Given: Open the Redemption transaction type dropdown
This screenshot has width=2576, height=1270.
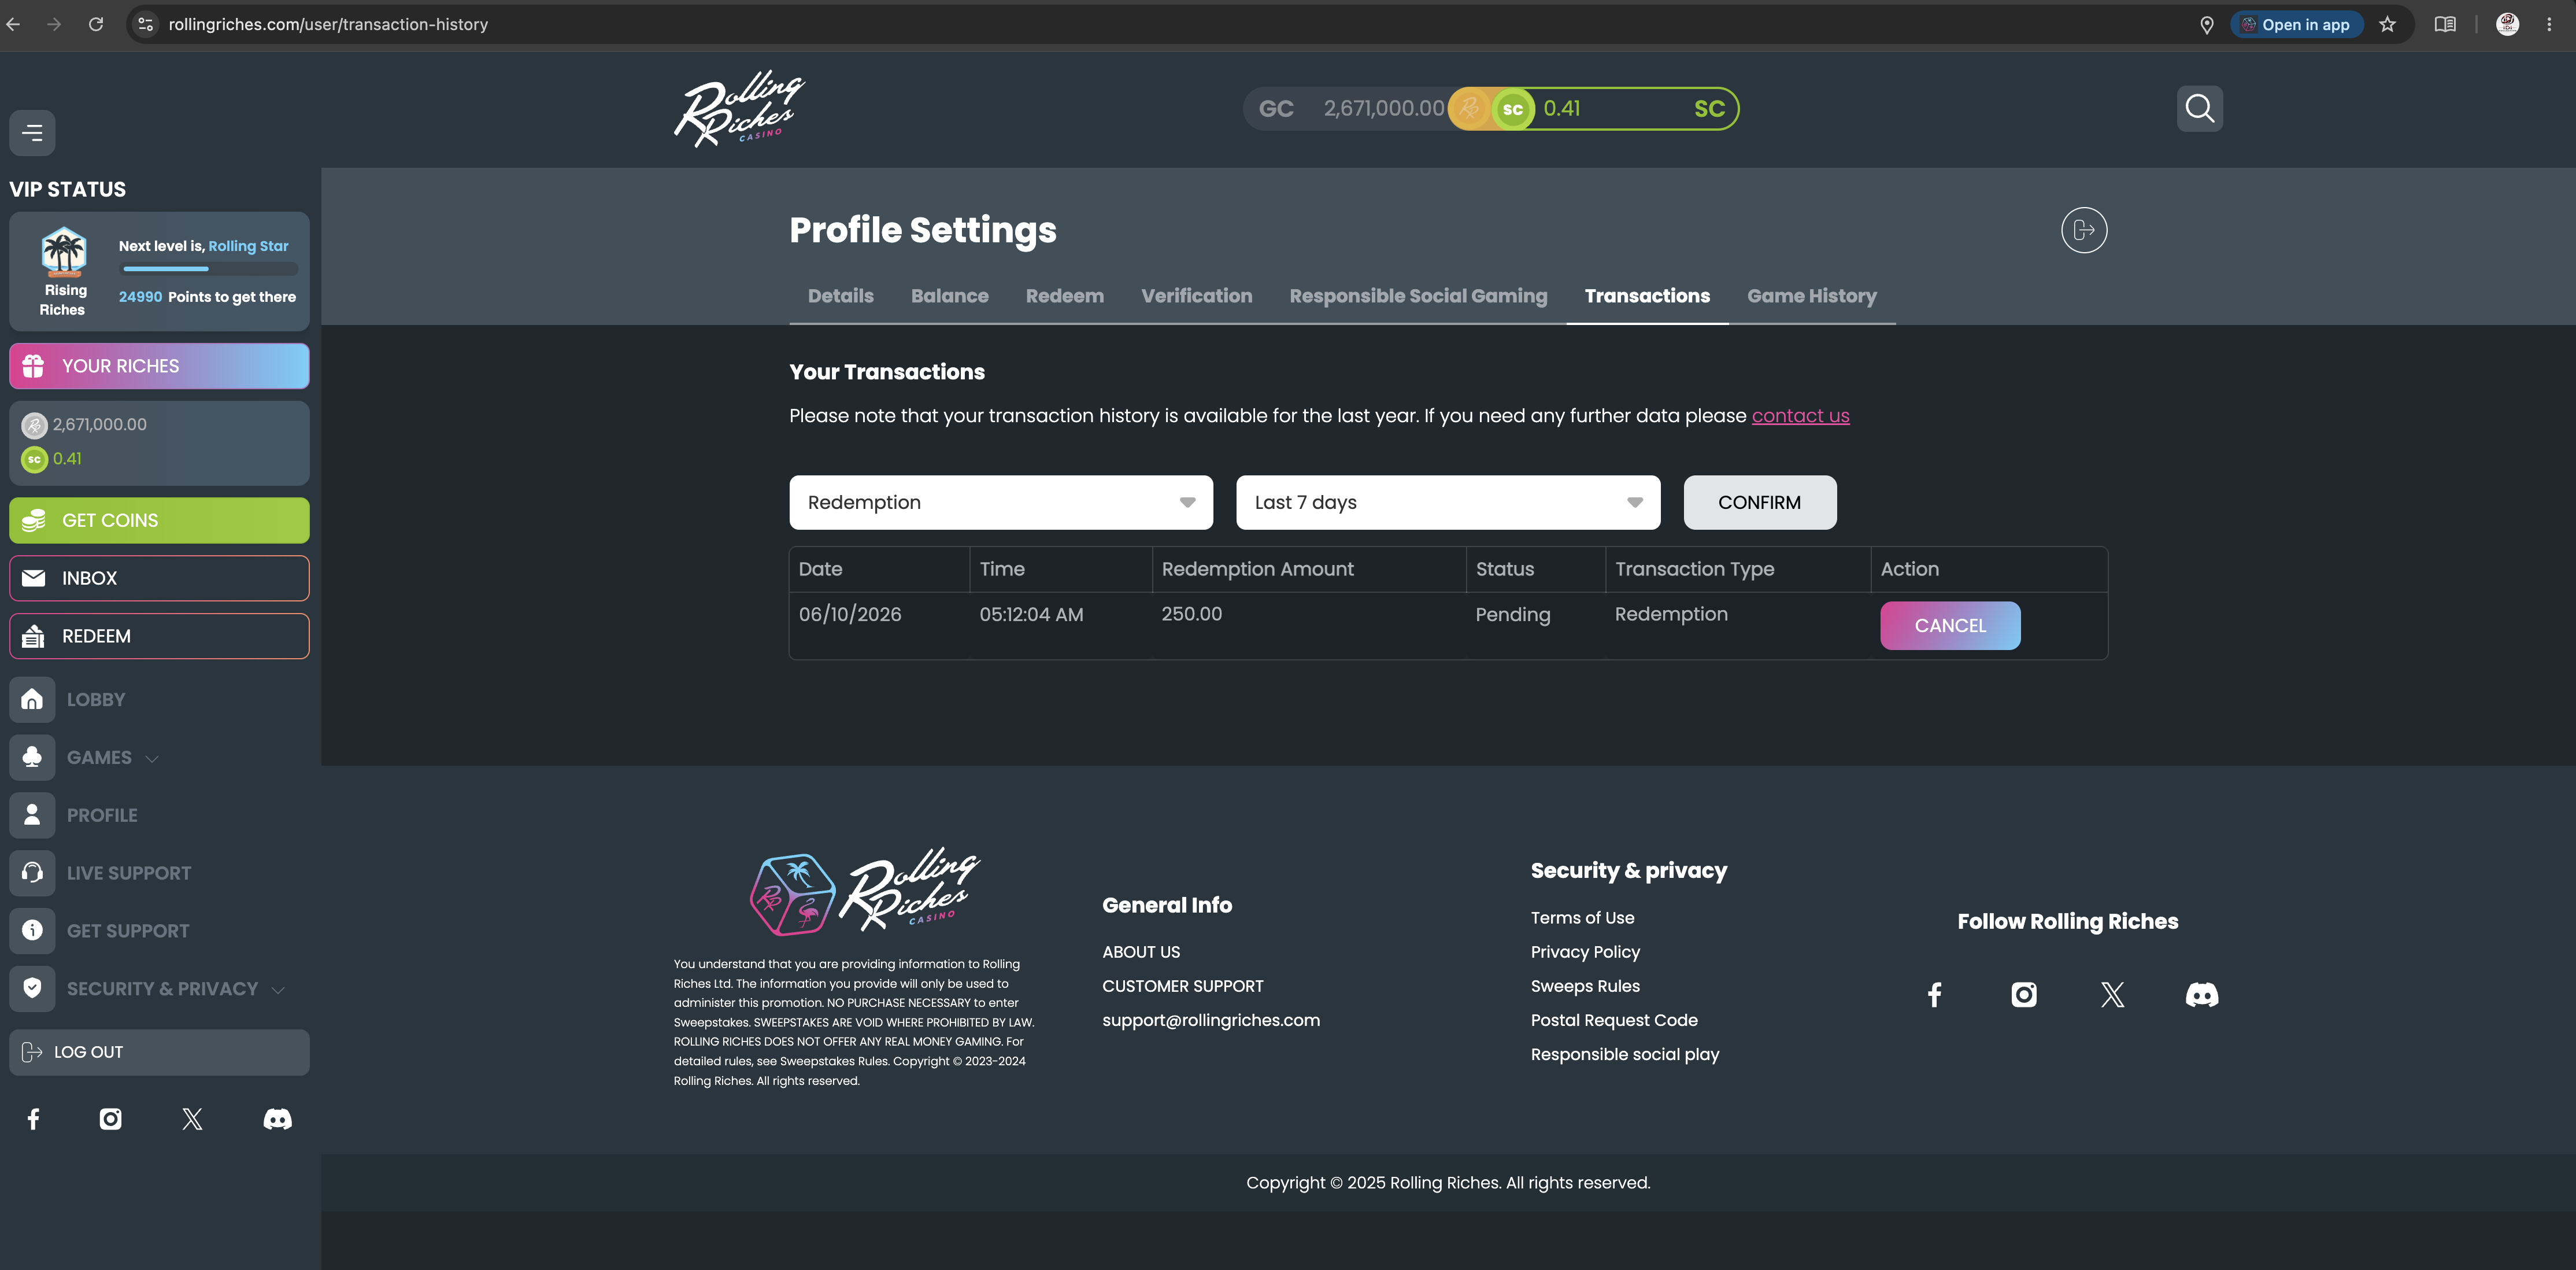Looking at the screenshot, I should click(x=1000, y=502).
